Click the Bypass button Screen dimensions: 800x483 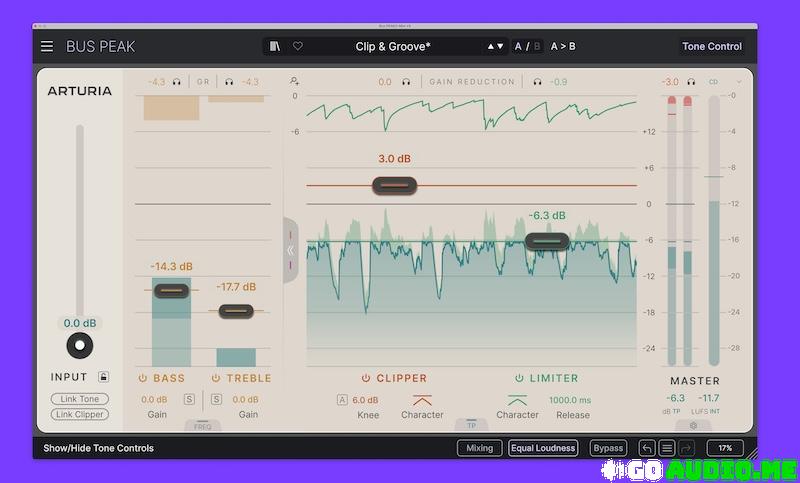point(608,448)
